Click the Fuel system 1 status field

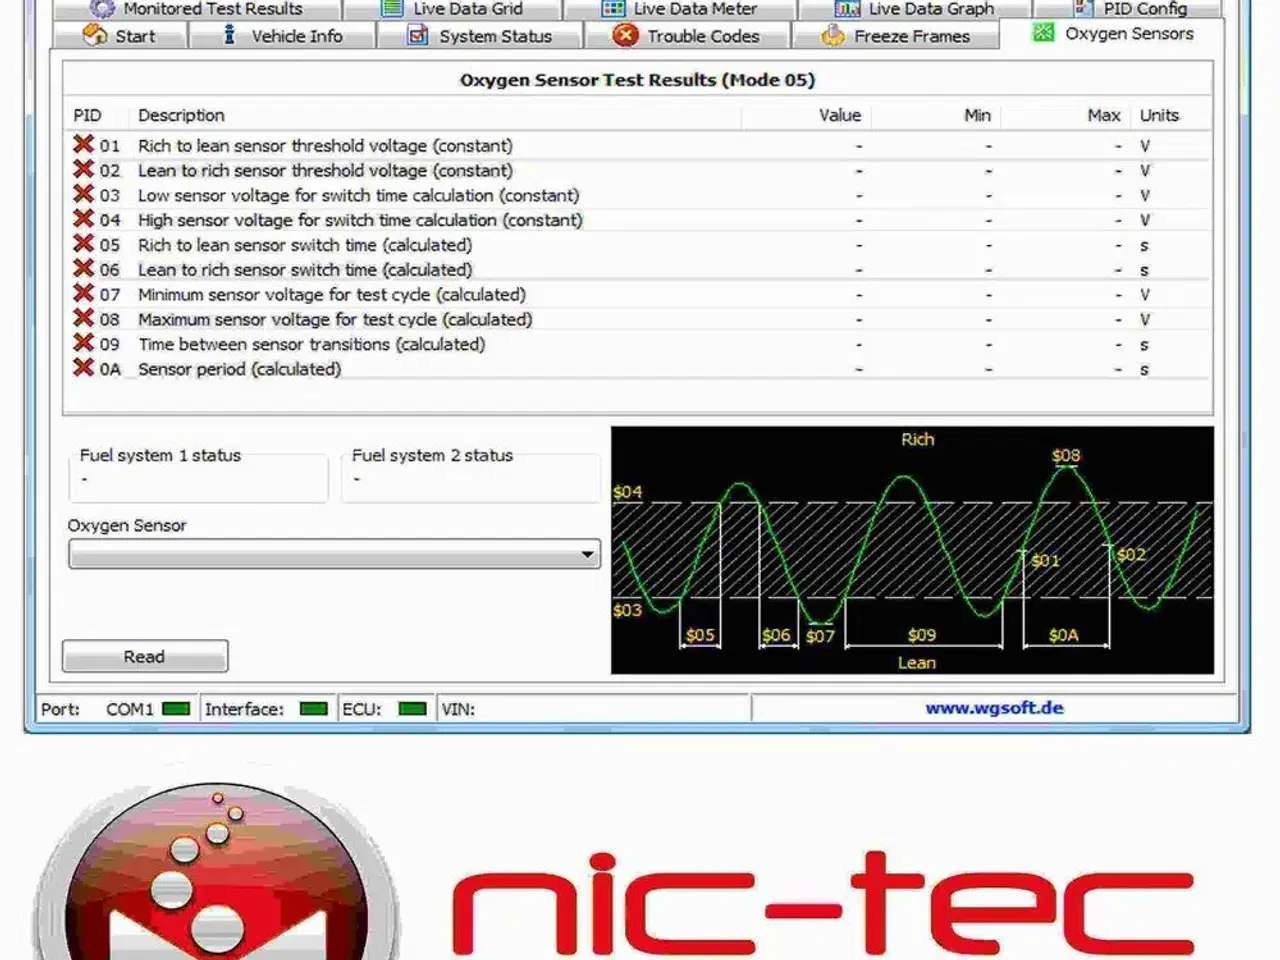click(198, 481)
